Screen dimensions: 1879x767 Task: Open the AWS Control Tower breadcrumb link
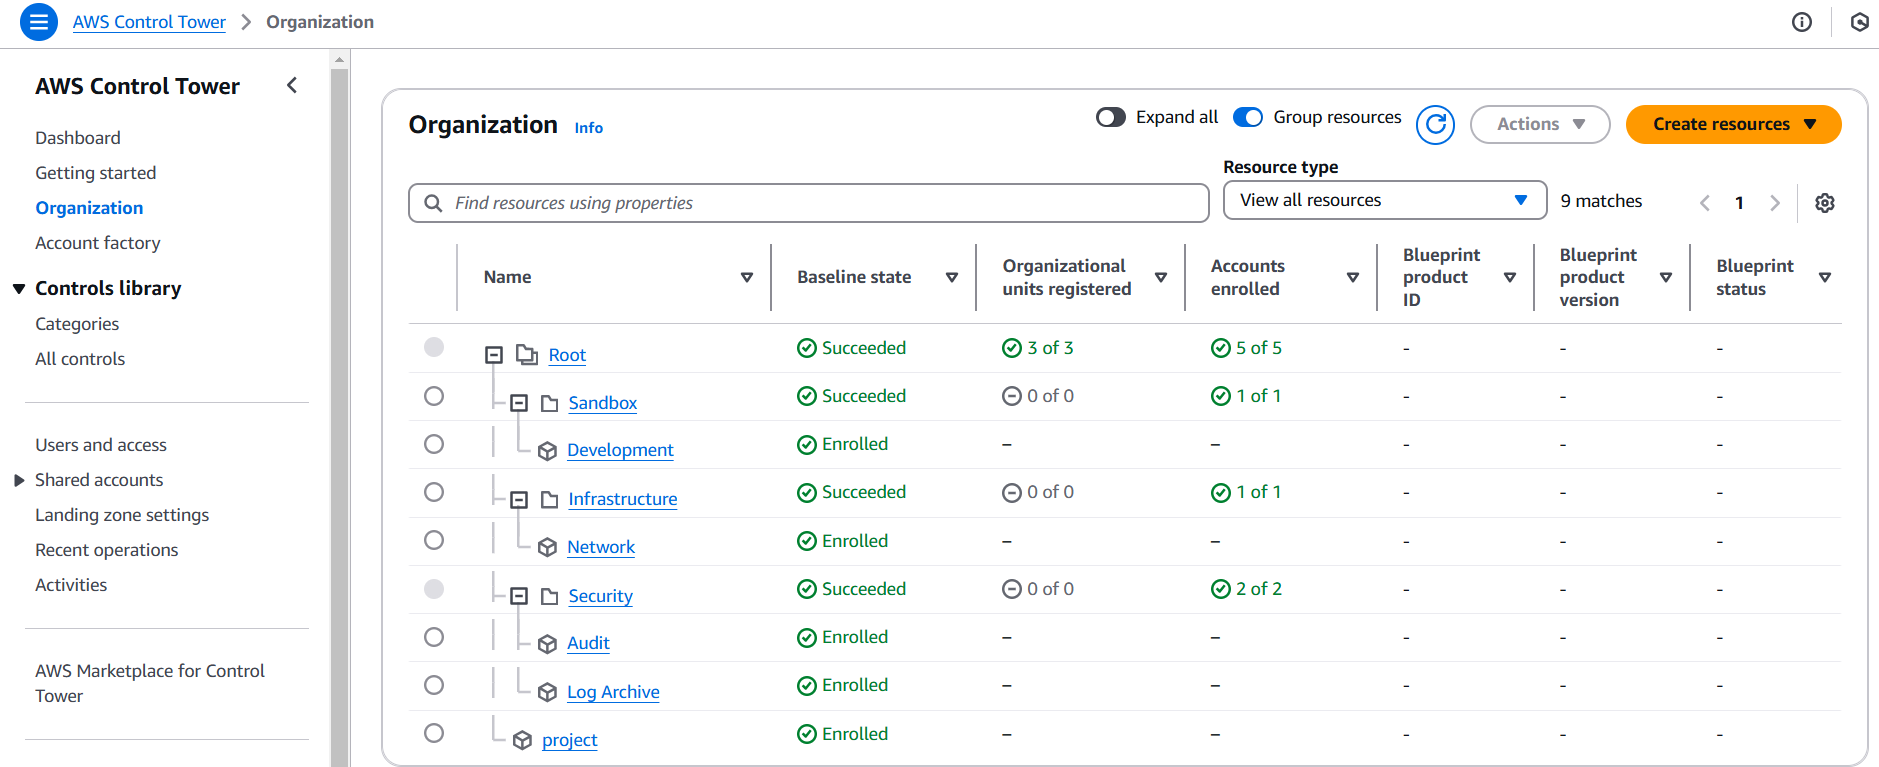[x=149, y=22]
